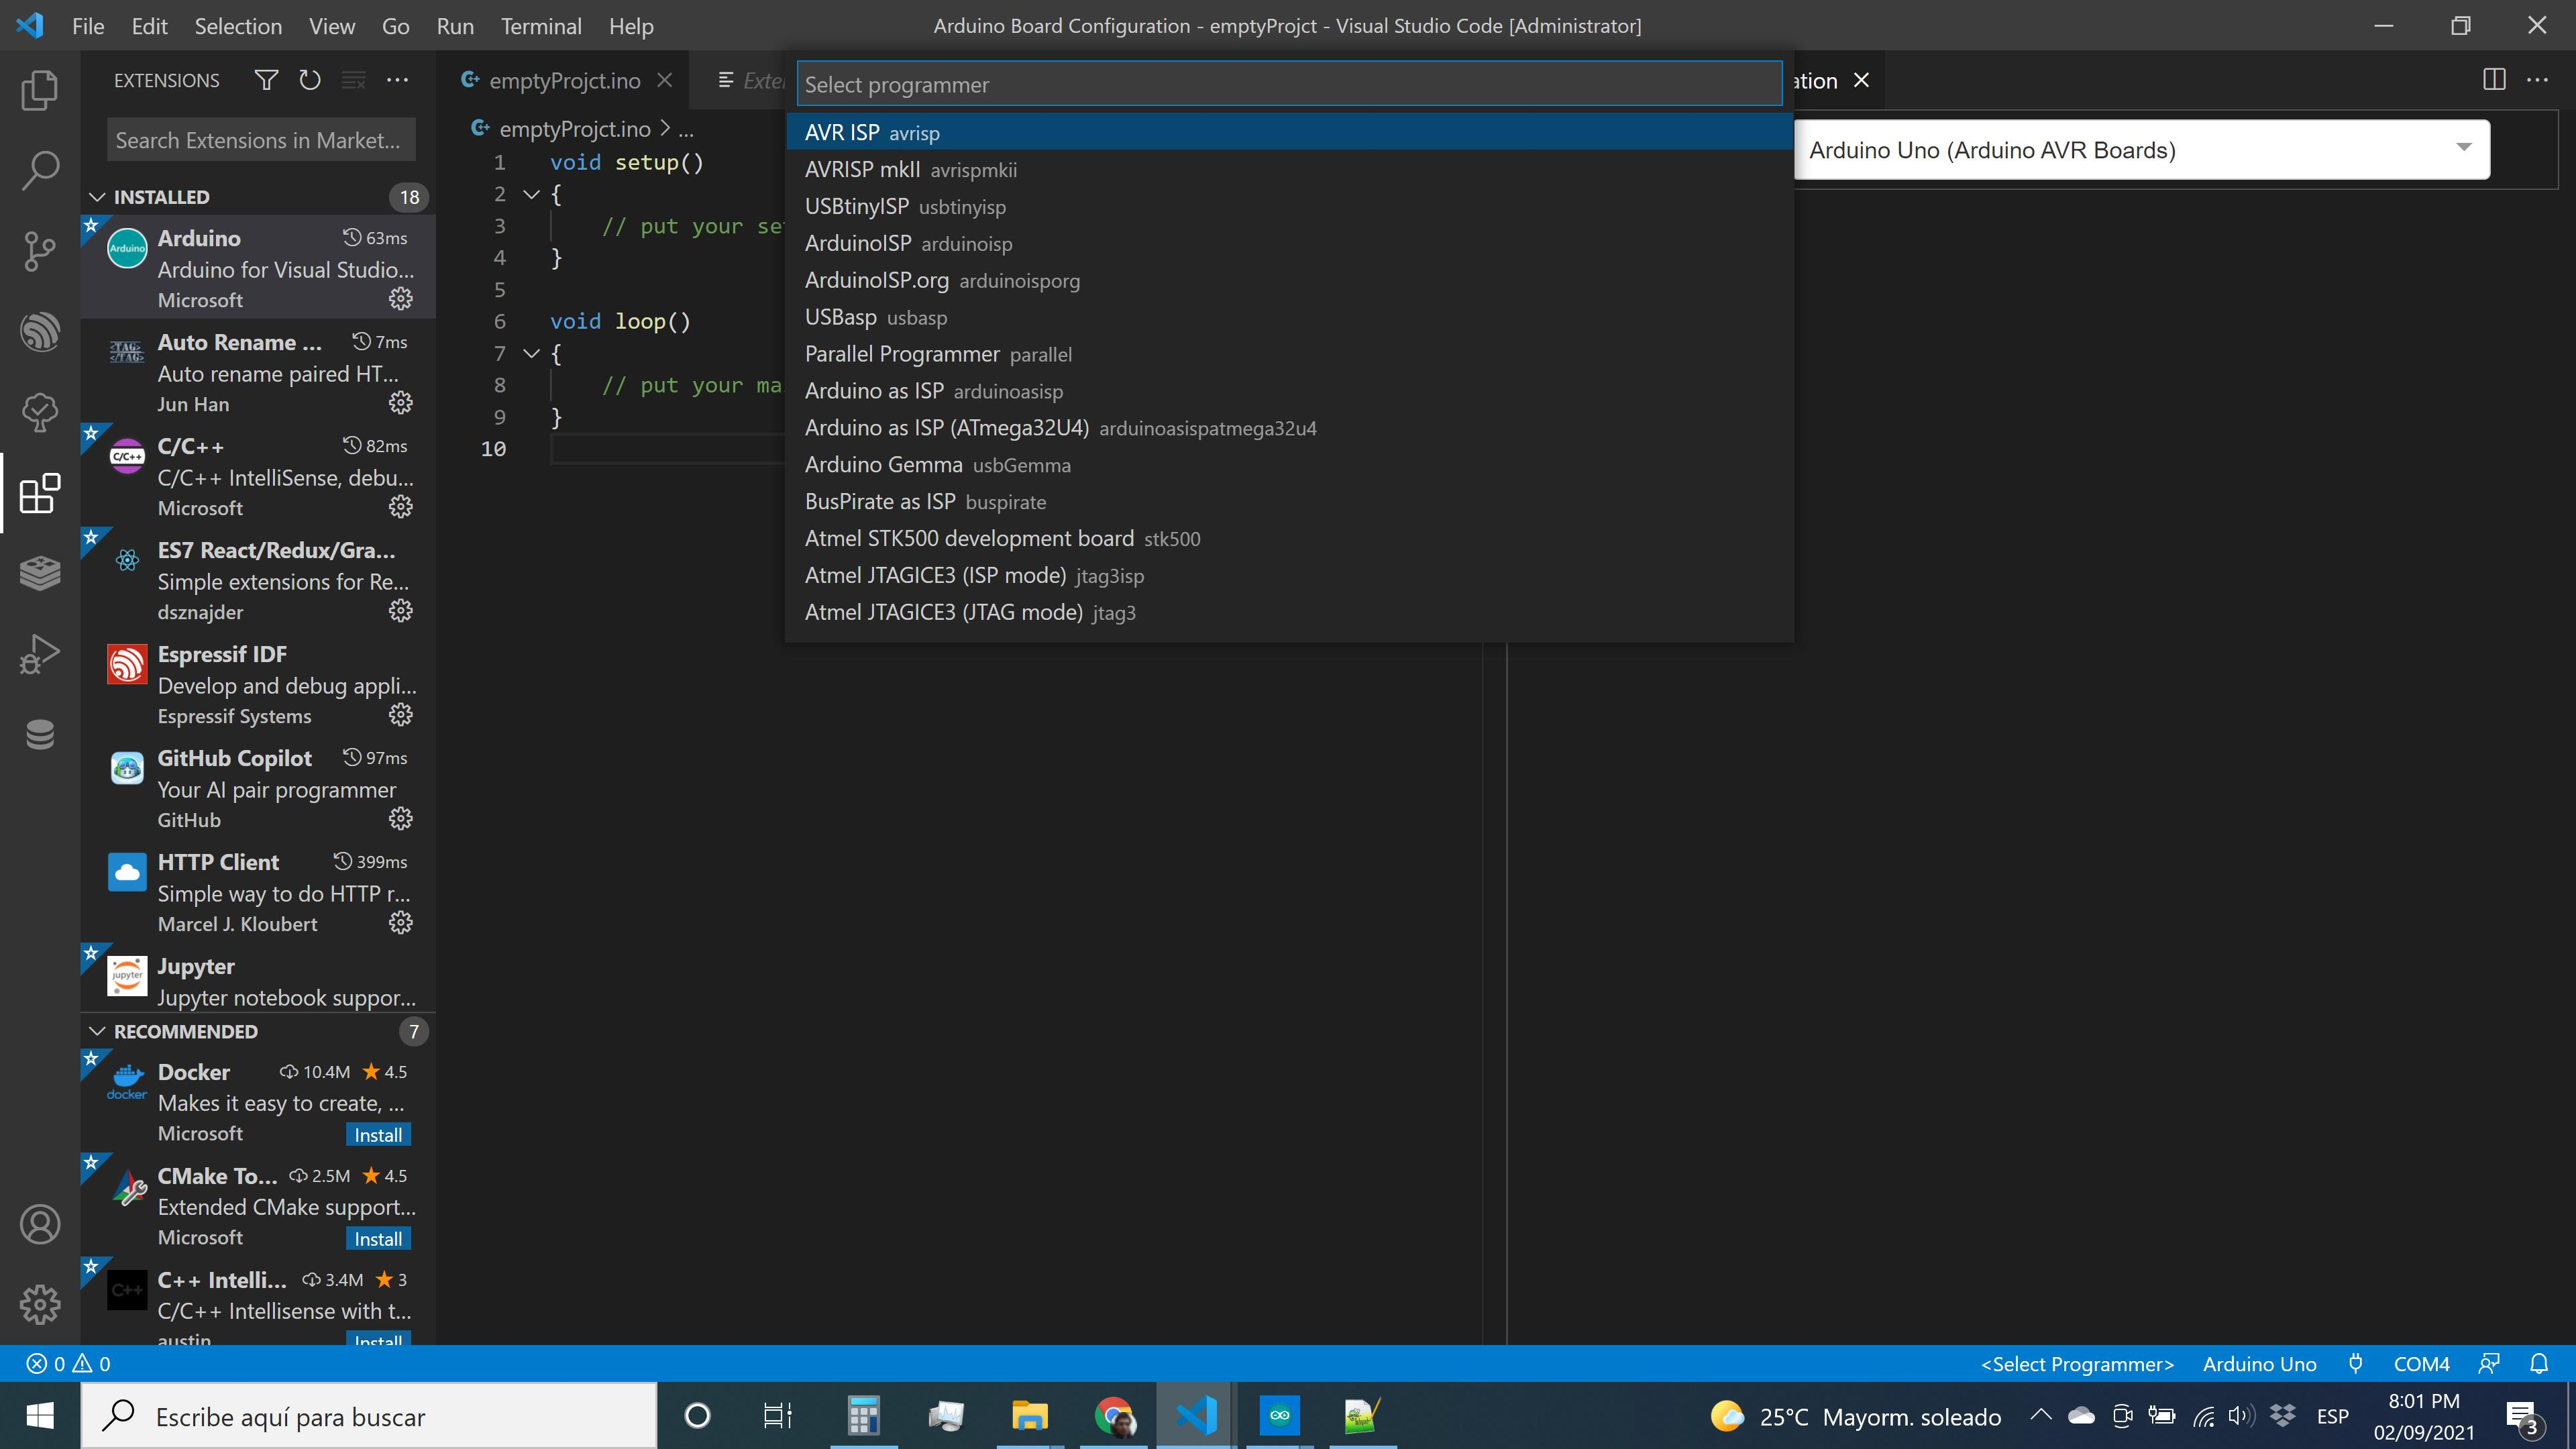2576x1449 pixels.
Task: Click the split editor right icon
Action: click(x=2494, y=80)
